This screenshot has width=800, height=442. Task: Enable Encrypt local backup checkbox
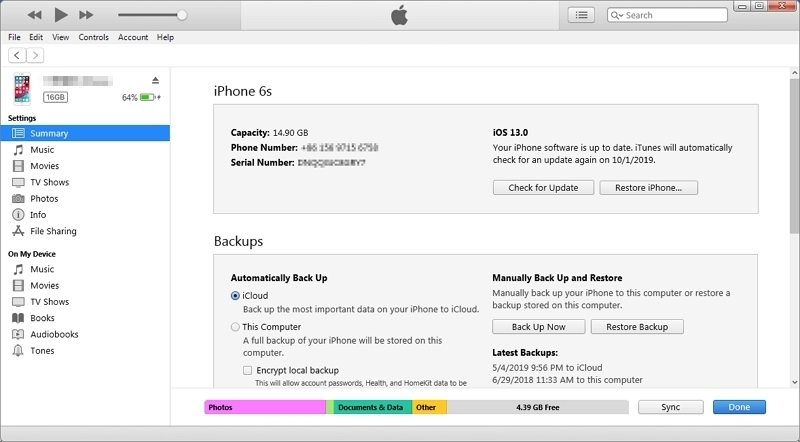pyautogui.click(x=247, y=370)
